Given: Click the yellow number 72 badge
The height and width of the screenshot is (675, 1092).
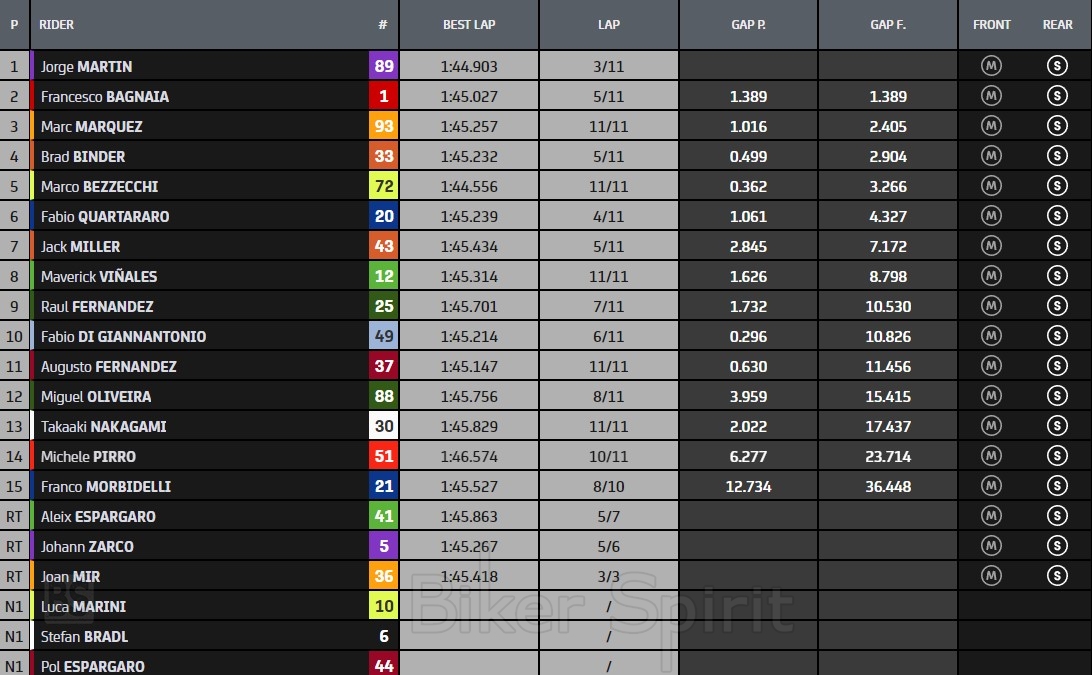Looking at the screenshot, I should point(384,187).
